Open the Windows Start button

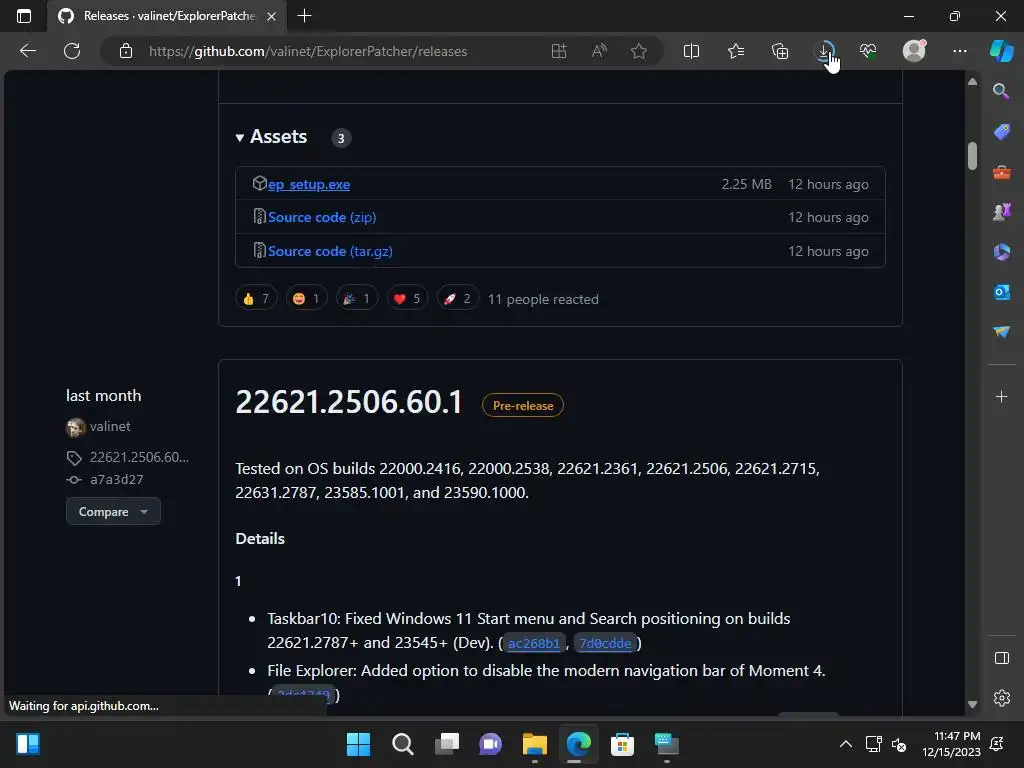[358, 744]
